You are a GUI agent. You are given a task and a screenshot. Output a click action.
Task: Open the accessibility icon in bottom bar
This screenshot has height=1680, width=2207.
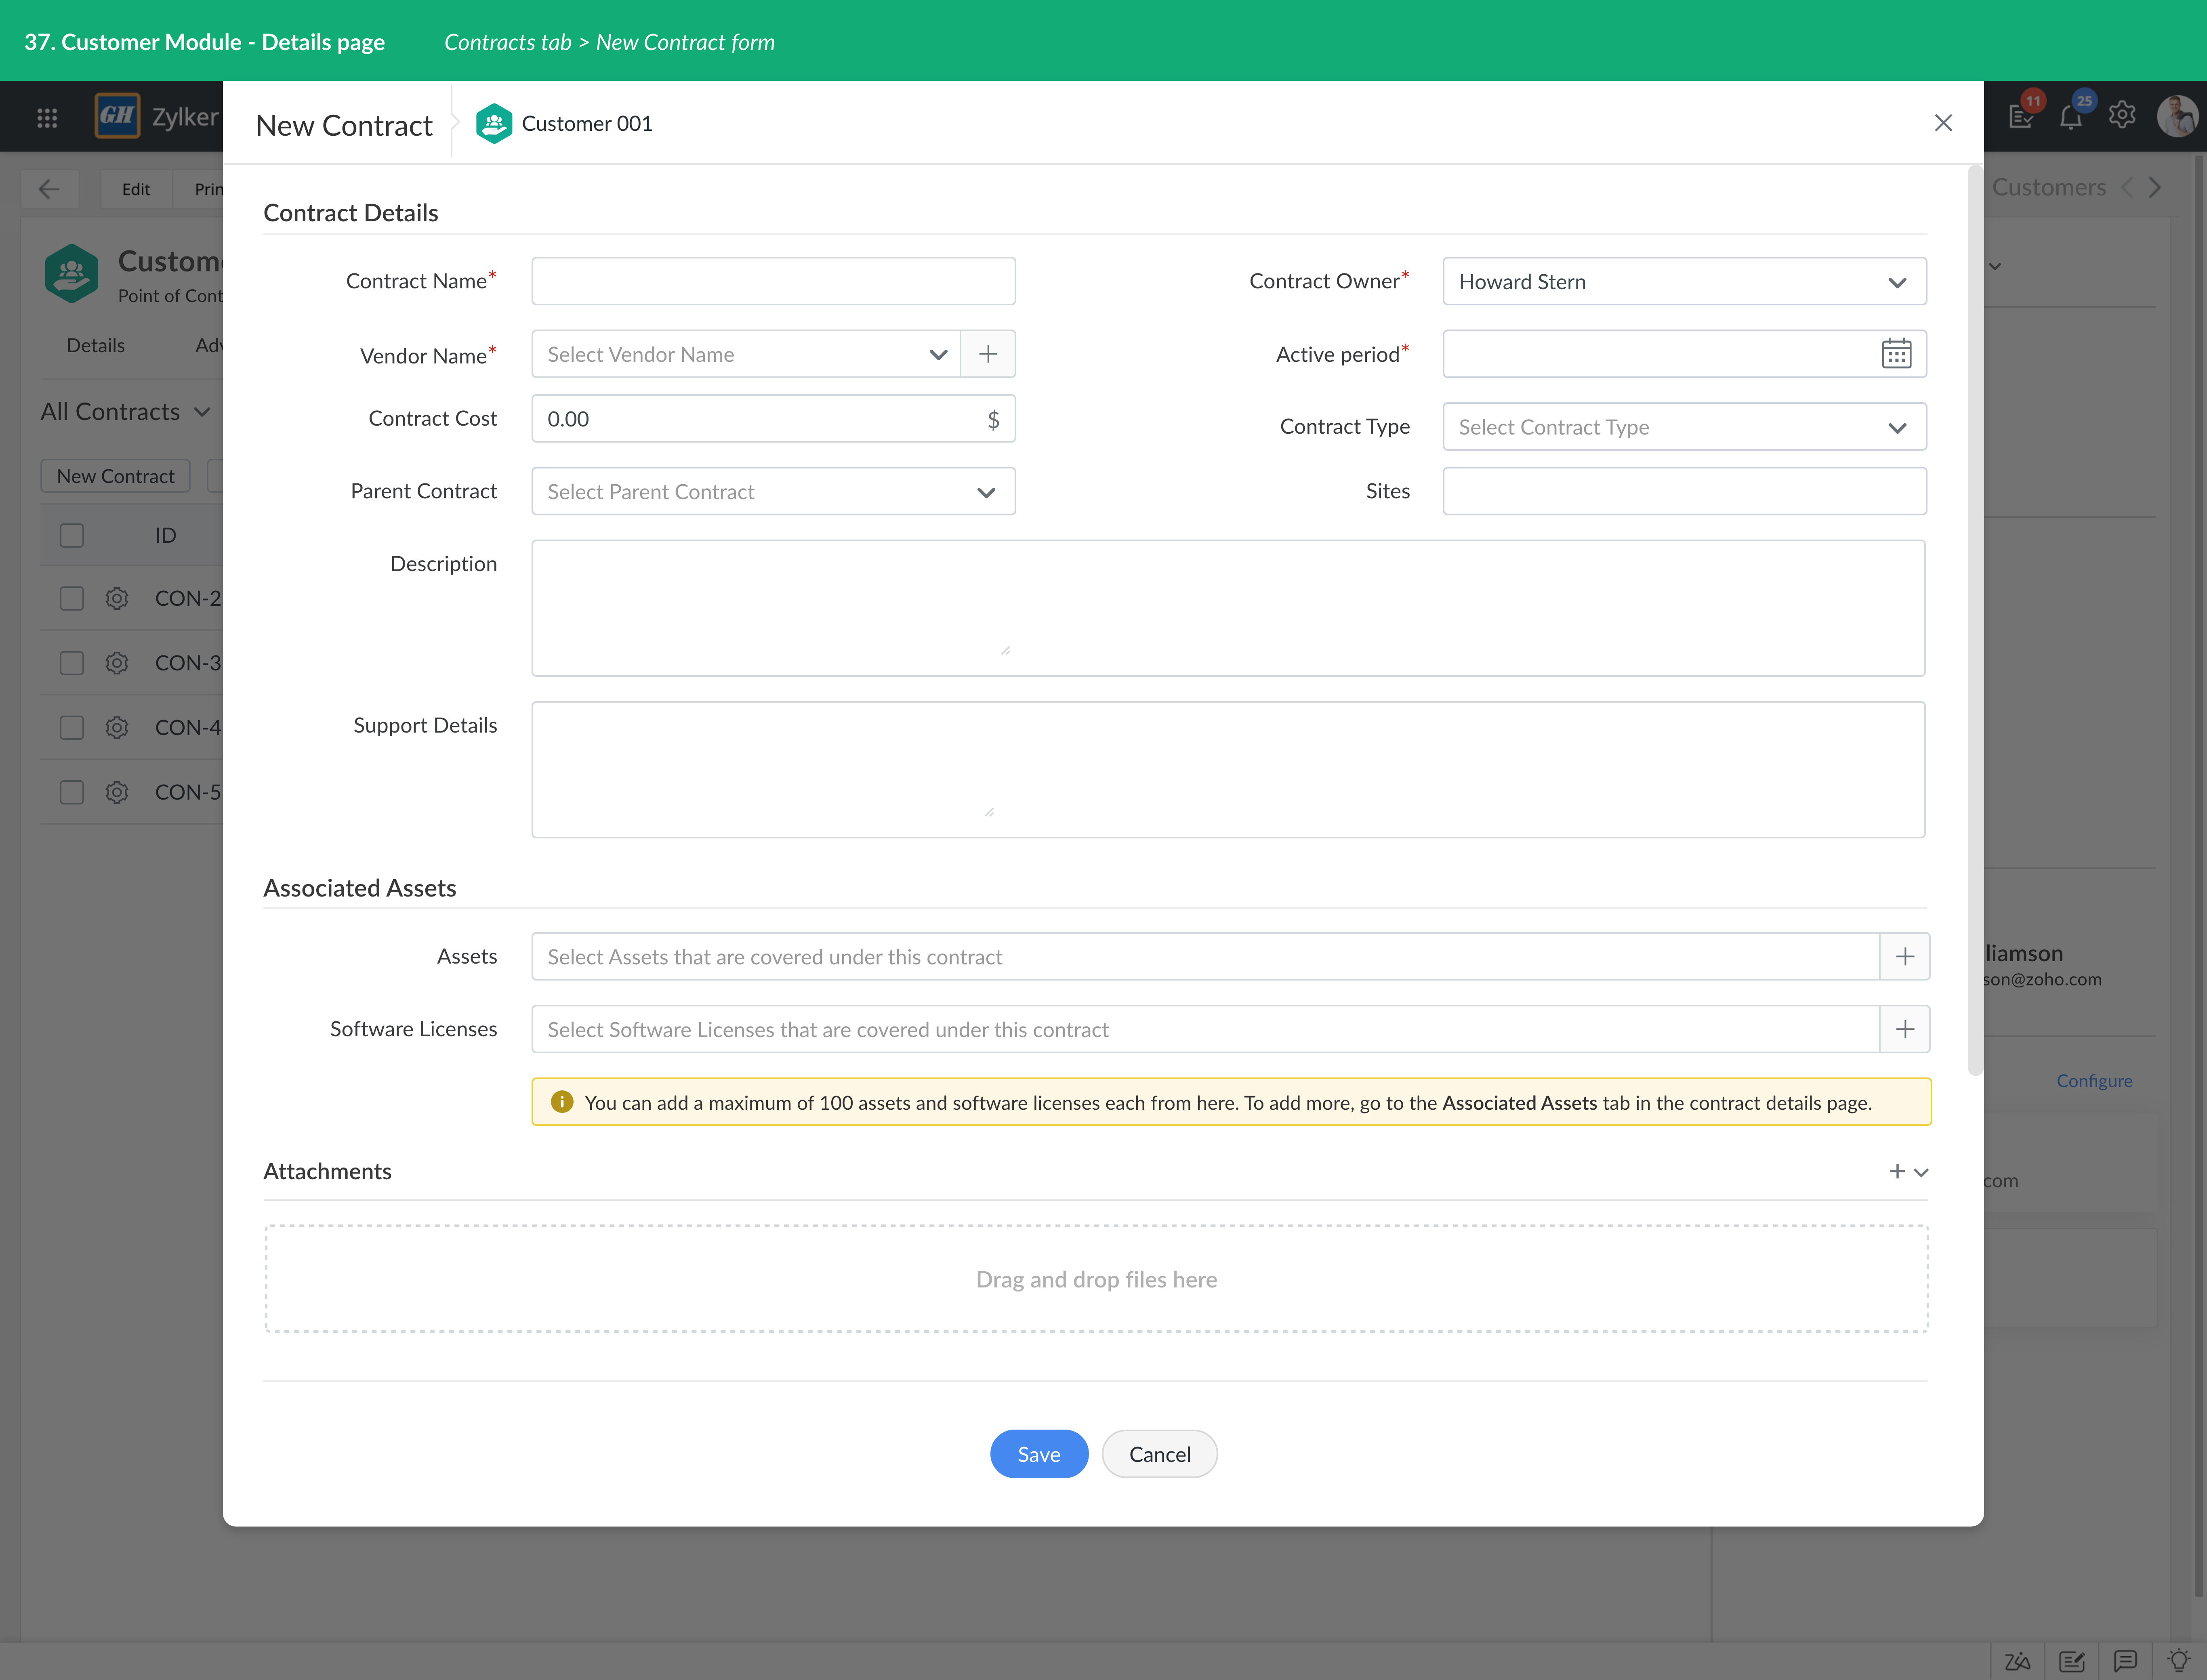click(2017, 1661)
